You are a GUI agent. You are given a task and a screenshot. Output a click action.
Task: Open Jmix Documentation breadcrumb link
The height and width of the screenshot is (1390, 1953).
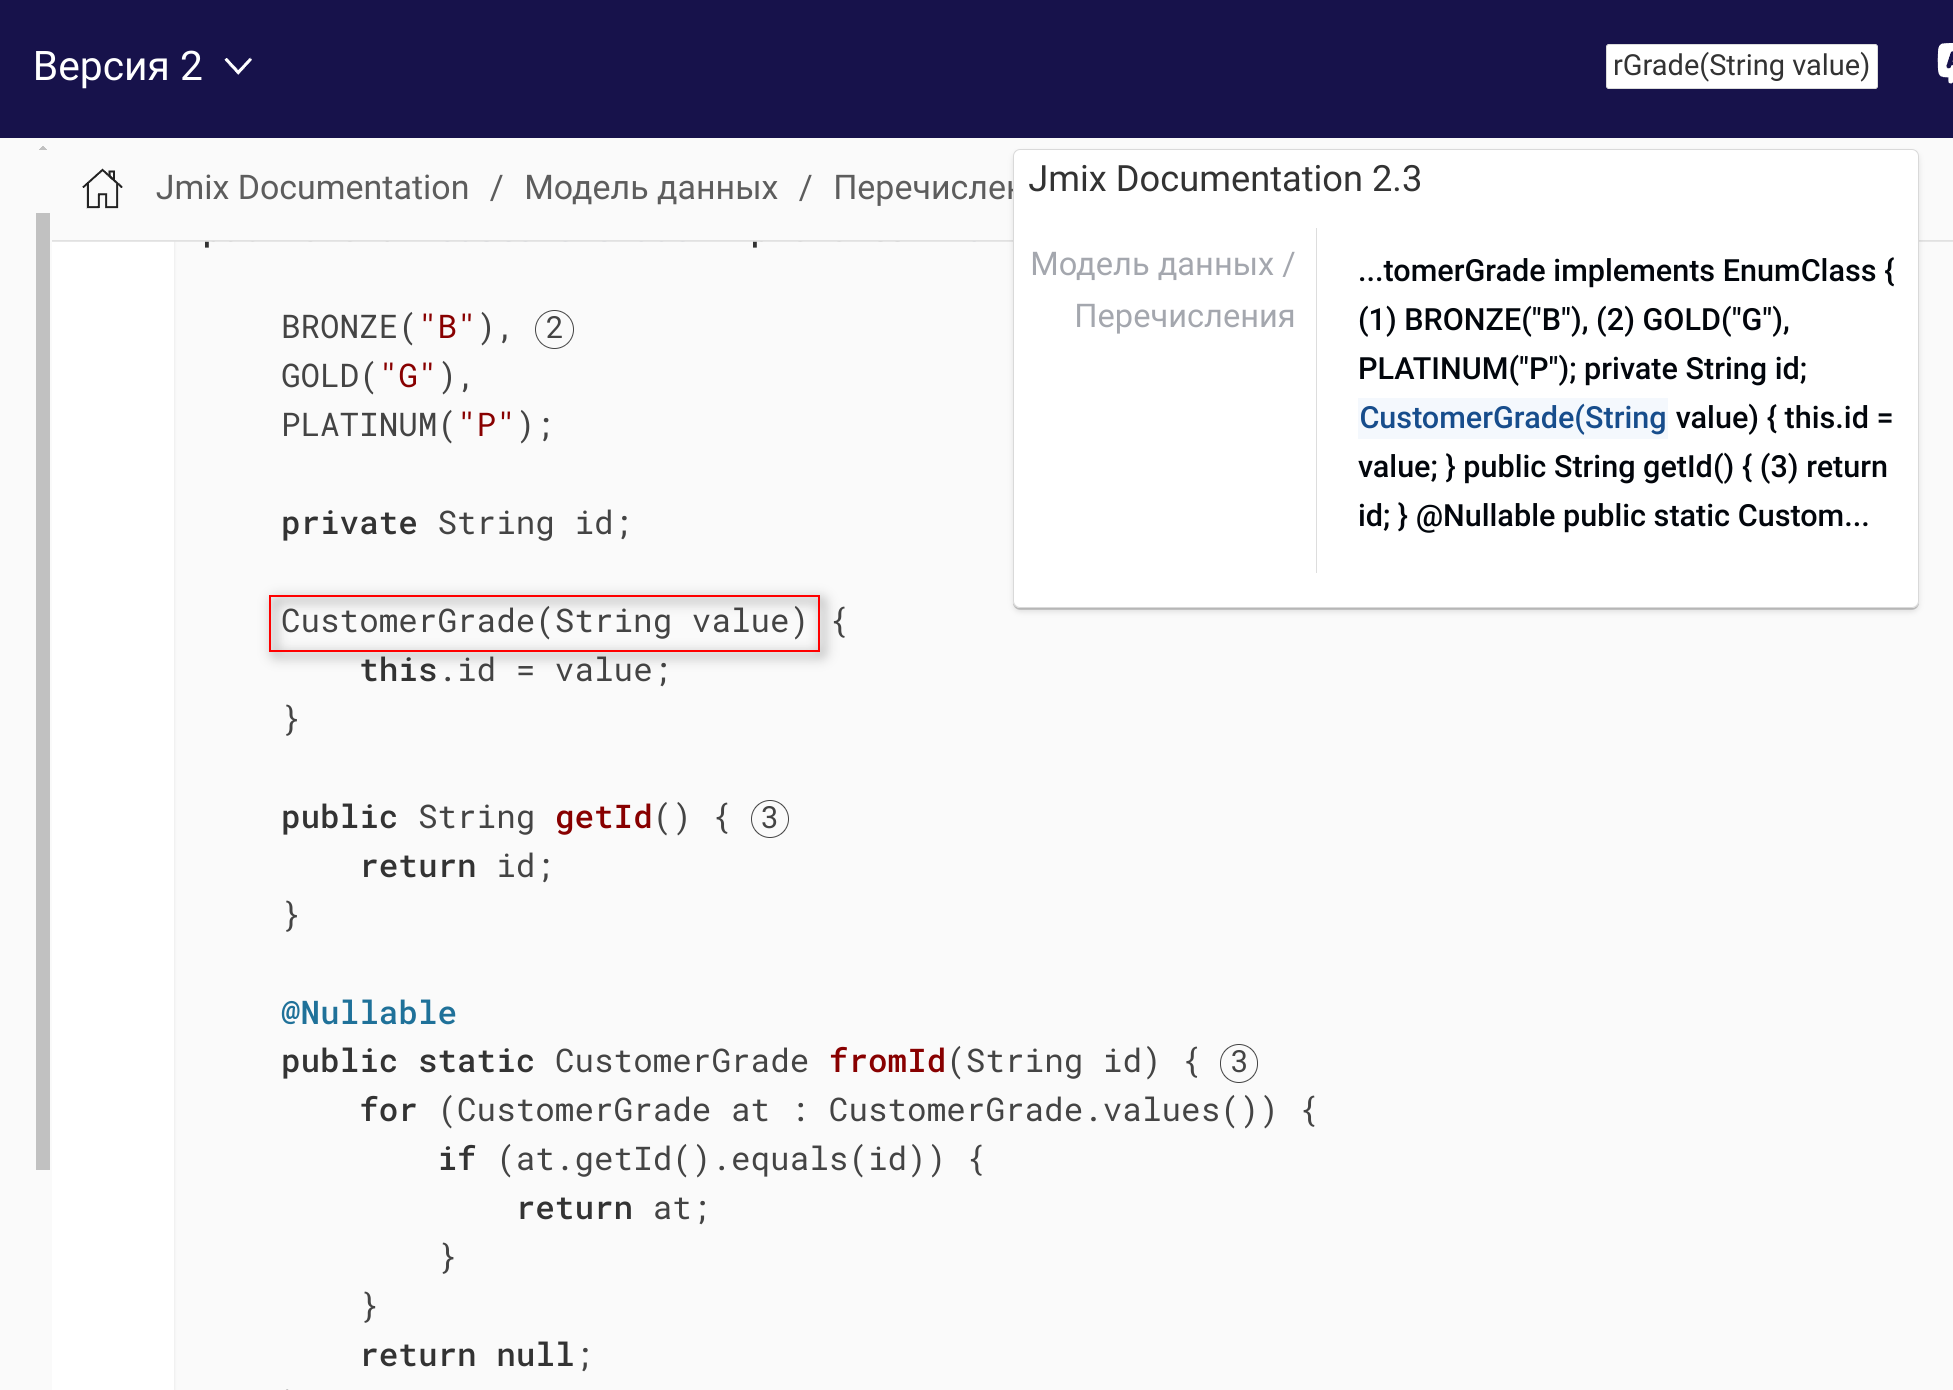[312, 188]
